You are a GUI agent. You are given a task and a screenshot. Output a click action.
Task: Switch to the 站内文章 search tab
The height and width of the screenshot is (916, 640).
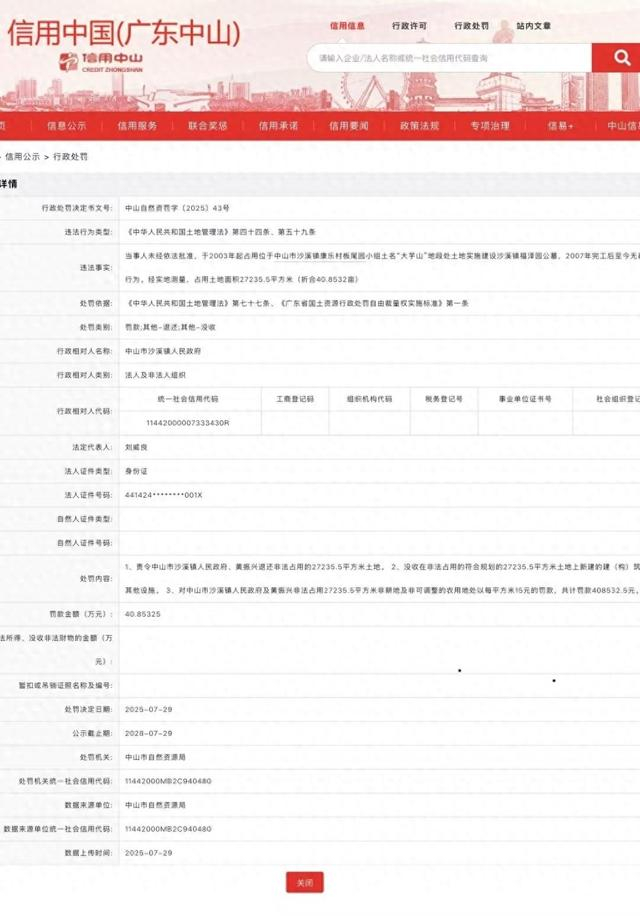(534, 26)
